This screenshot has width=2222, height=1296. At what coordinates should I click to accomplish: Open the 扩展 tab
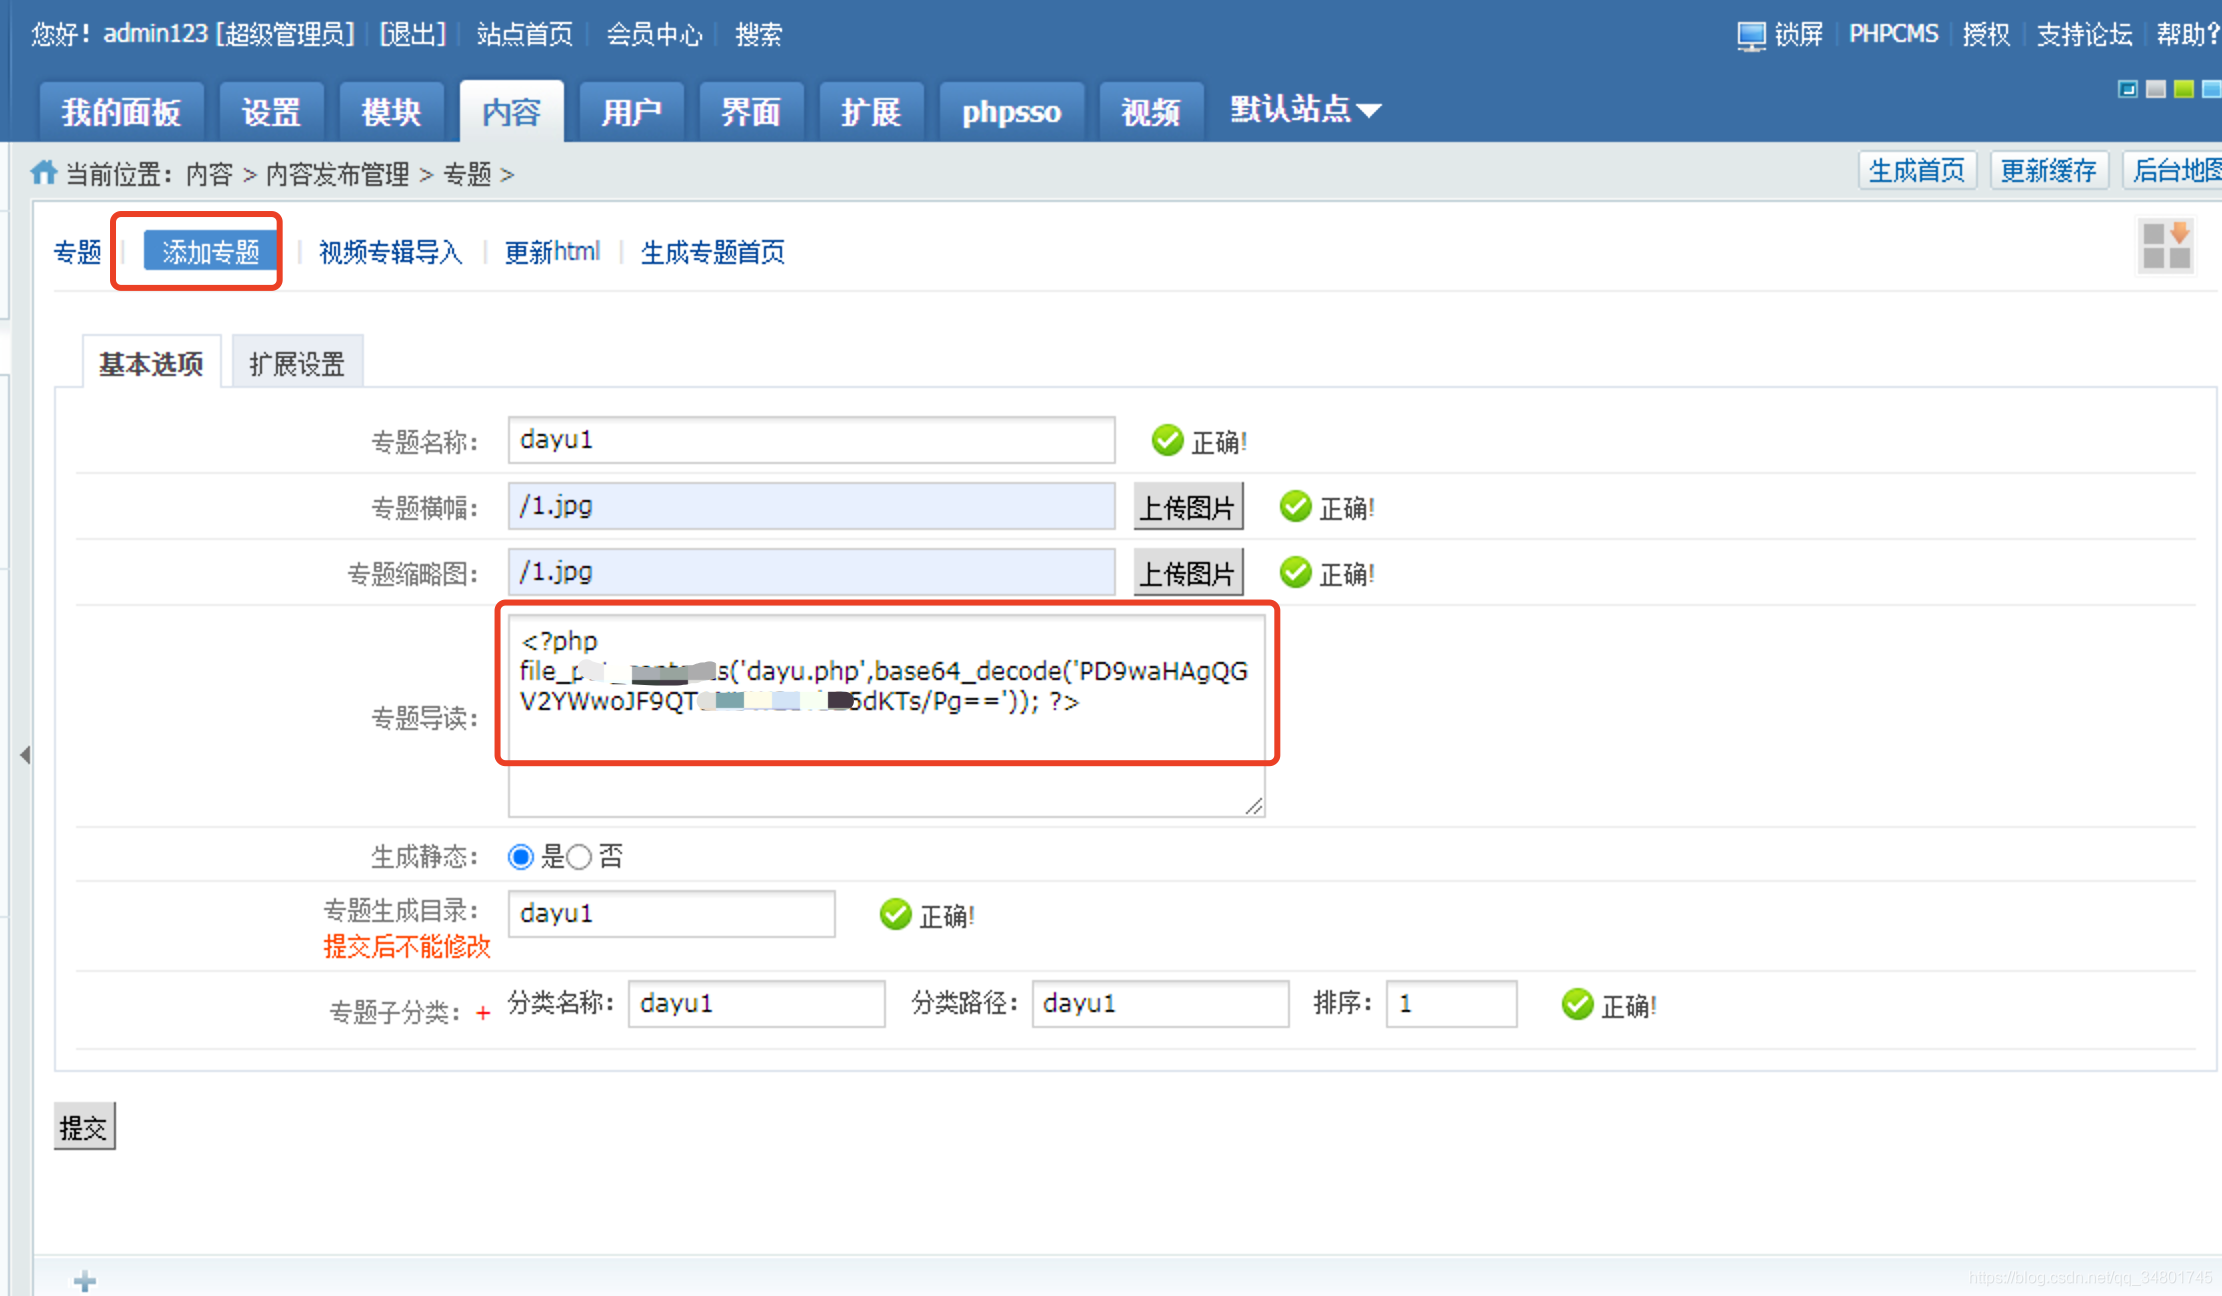871,112
